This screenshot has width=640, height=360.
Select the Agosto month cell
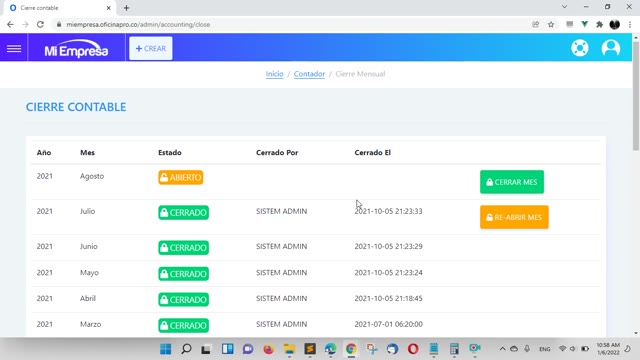coord(92,176)
